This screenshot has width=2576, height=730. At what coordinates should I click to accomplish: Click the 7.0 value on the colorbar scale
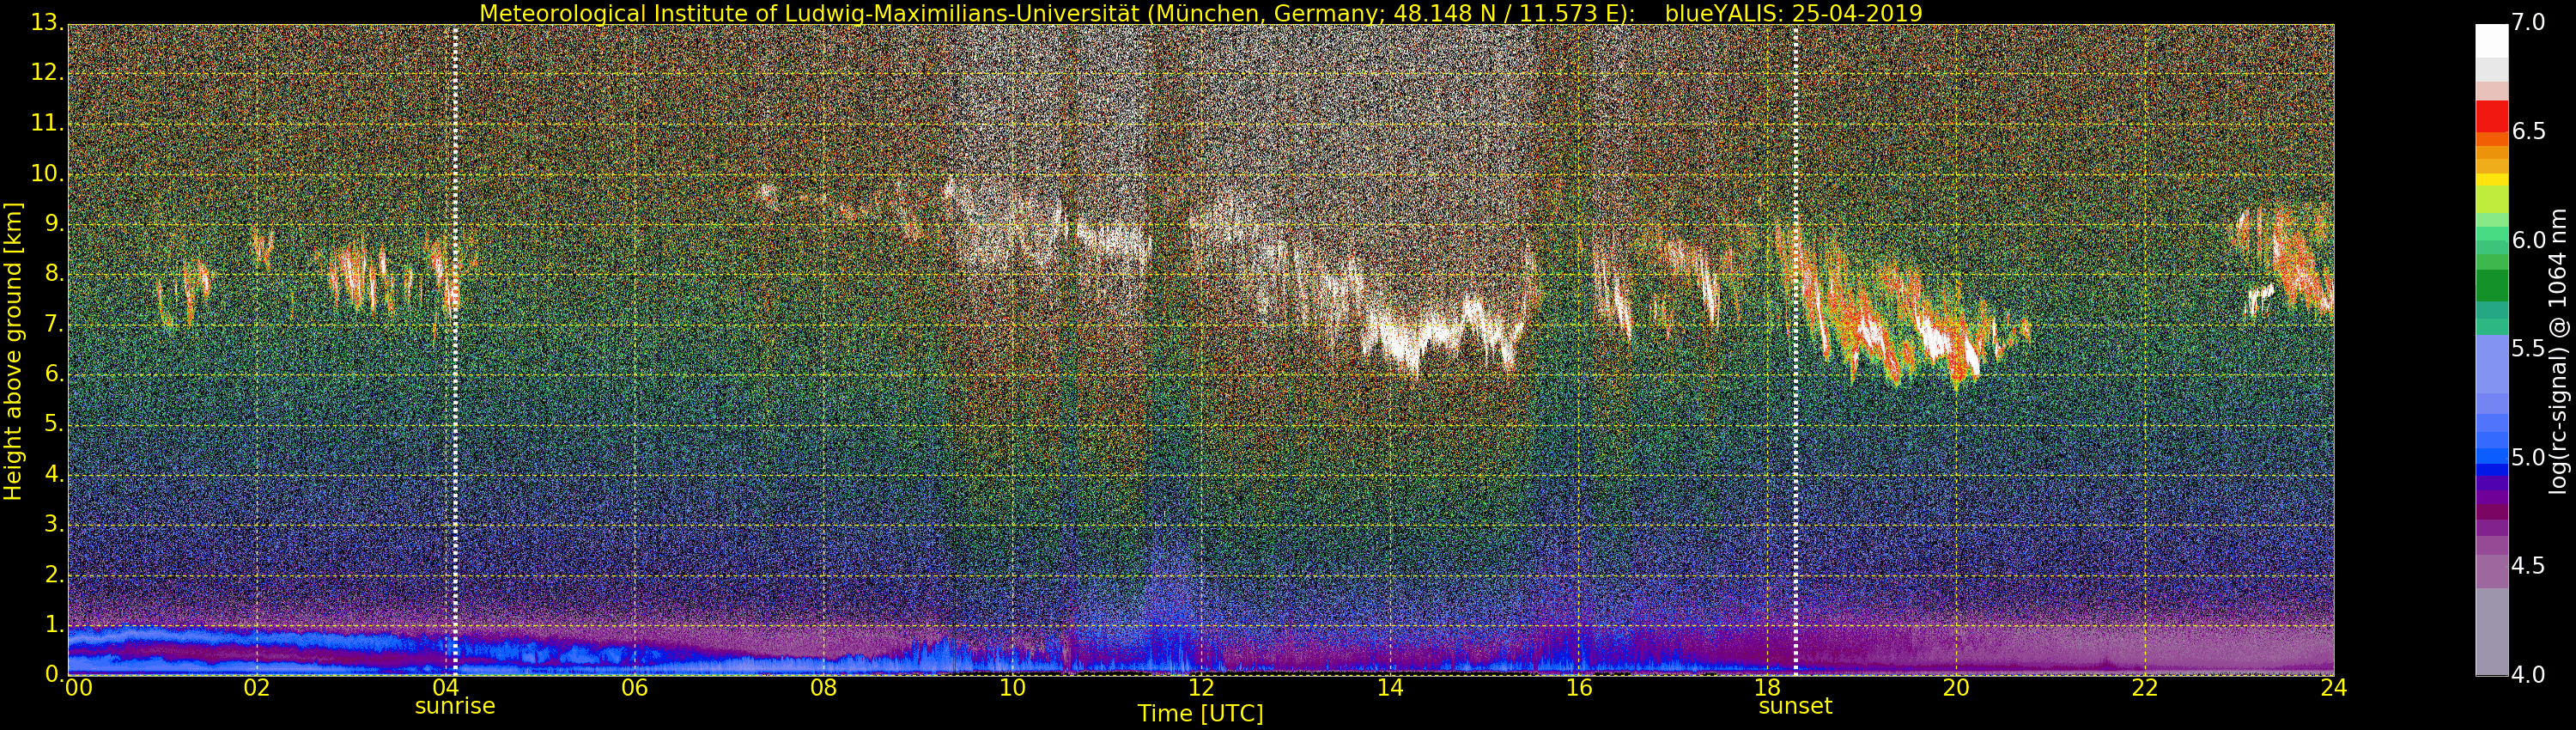2529,22
